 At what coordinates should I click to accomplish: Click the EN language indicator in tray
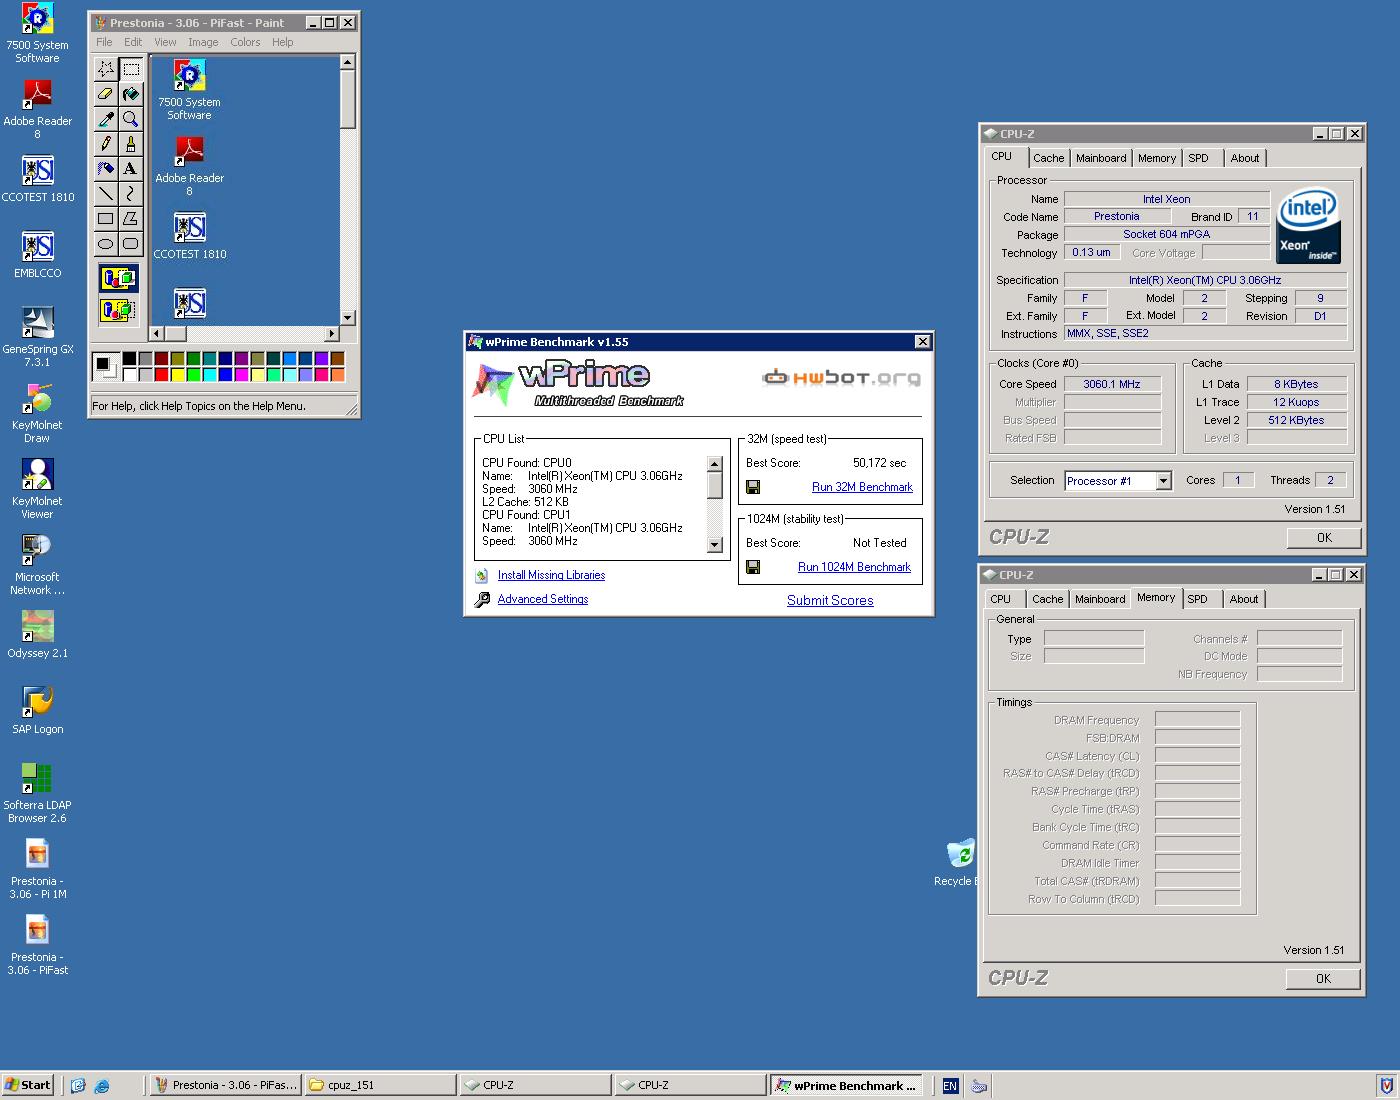(950, 1086)
